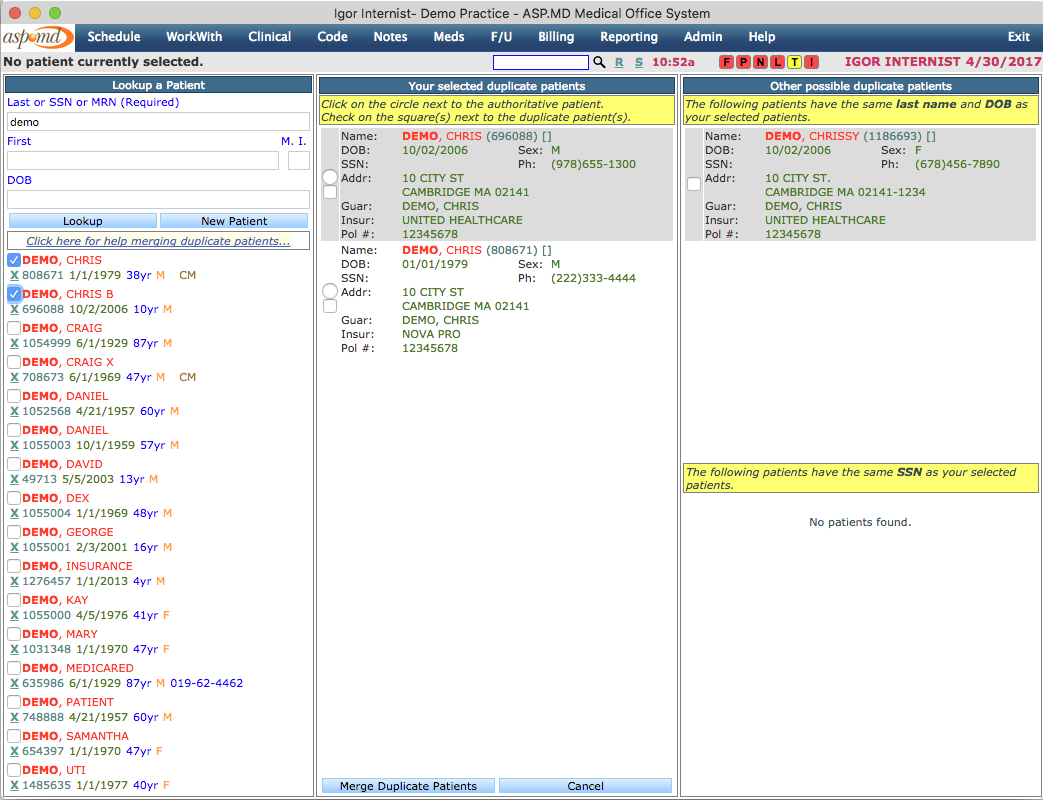
Task: Open help link for merging duplicate patients
Action: [158, 241]
